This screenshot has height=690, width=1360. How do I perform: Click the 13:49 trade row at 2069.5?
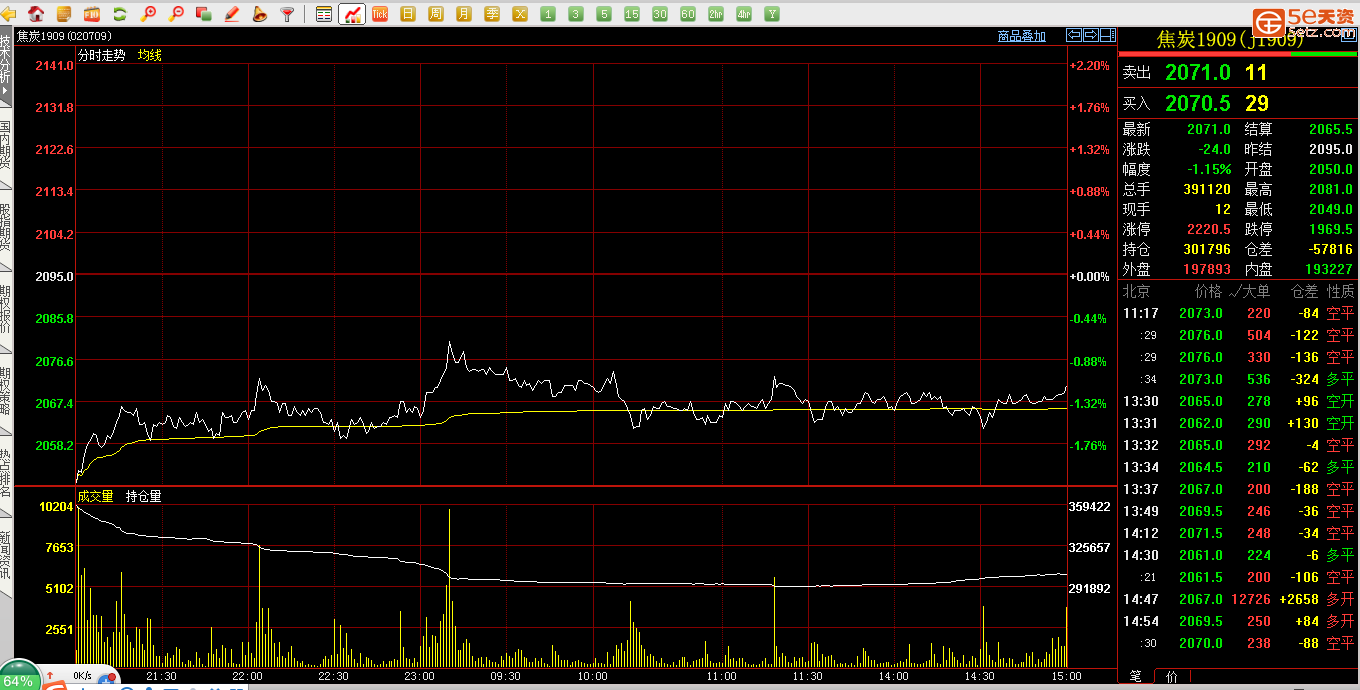coord(1238,511)
